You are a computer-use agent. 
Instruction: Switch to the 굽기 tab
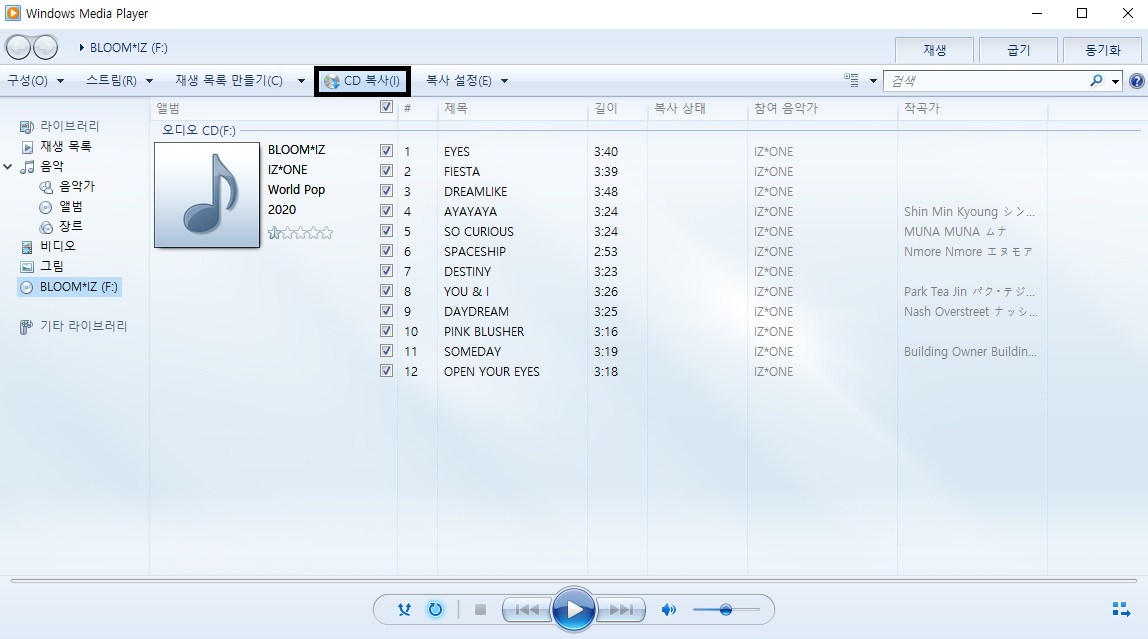(1018, 50)
